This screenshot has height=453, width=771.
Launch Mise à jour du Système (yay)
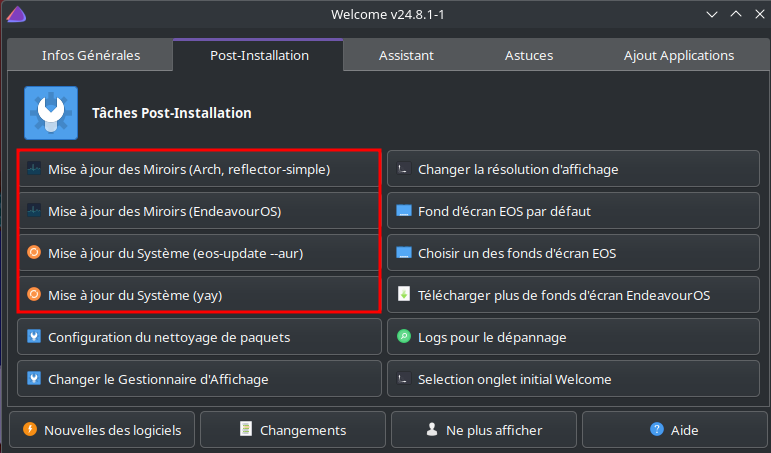point(199,295)
